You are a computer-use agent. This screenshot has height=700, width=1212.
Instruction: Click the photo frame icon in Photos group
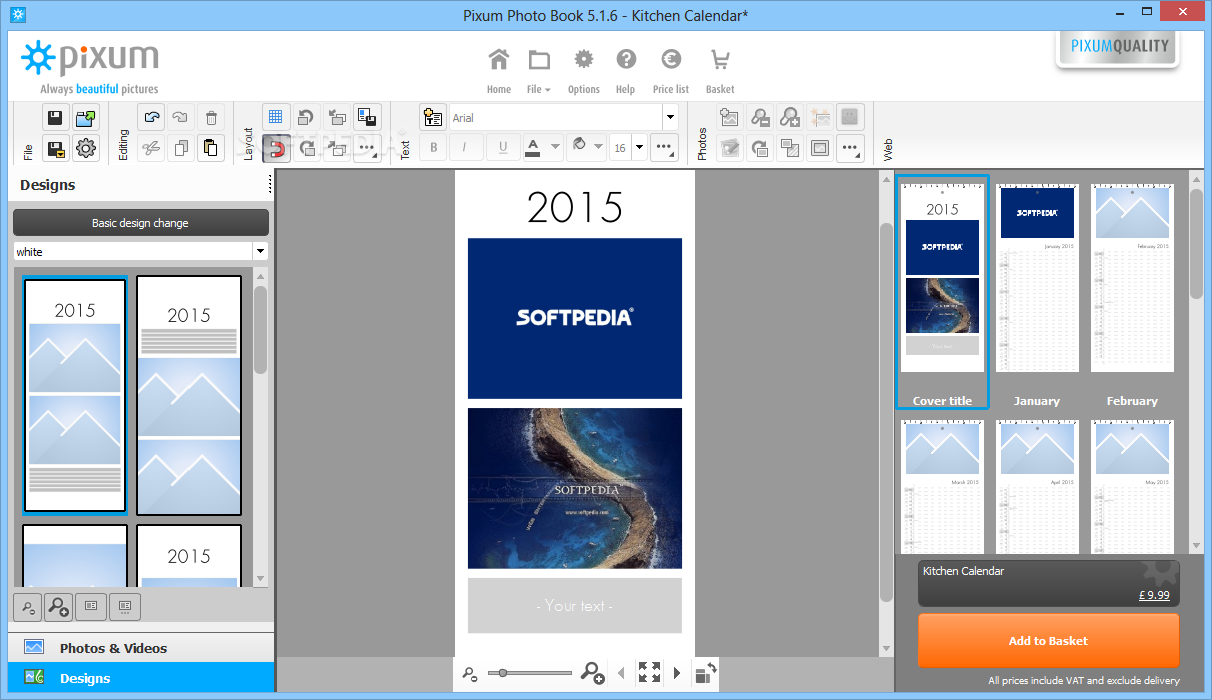pos(820,148)
